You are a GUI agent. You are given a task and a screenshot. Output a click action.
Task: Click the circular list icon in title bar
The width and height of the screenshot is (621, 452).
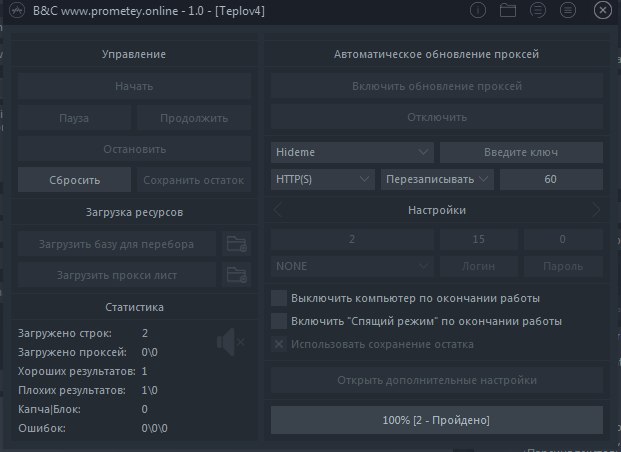point(538,11)
